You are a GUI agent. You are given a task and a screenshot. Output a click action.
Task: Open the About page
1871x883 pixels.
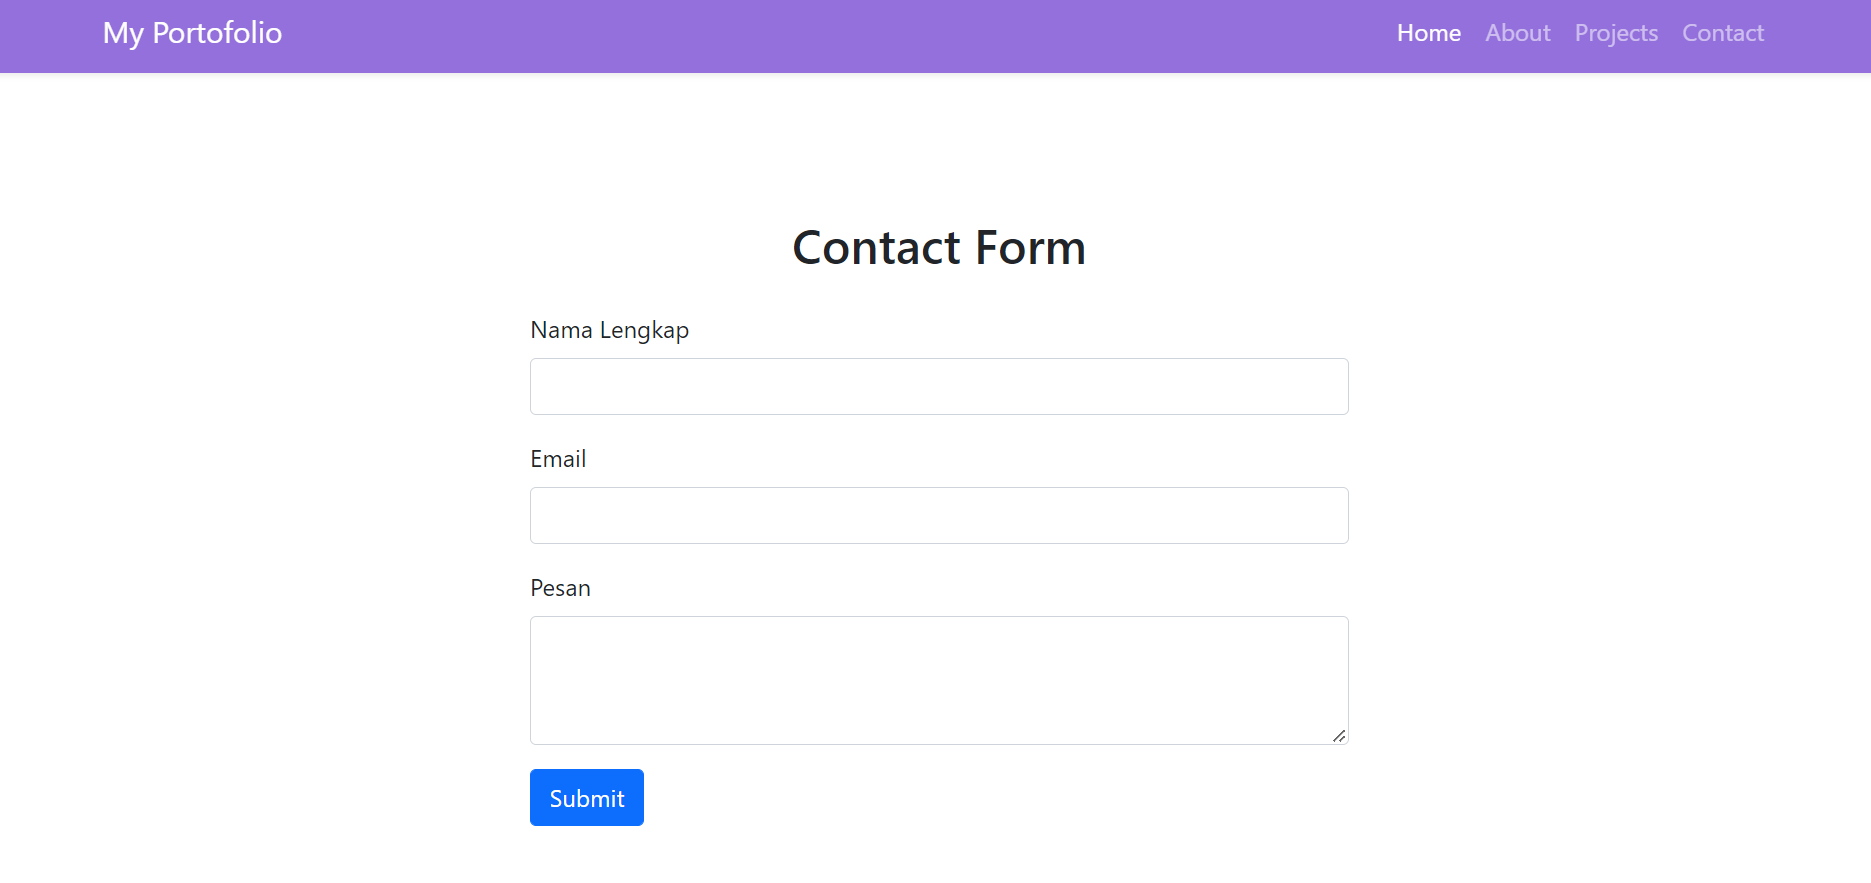point(1517,32)
